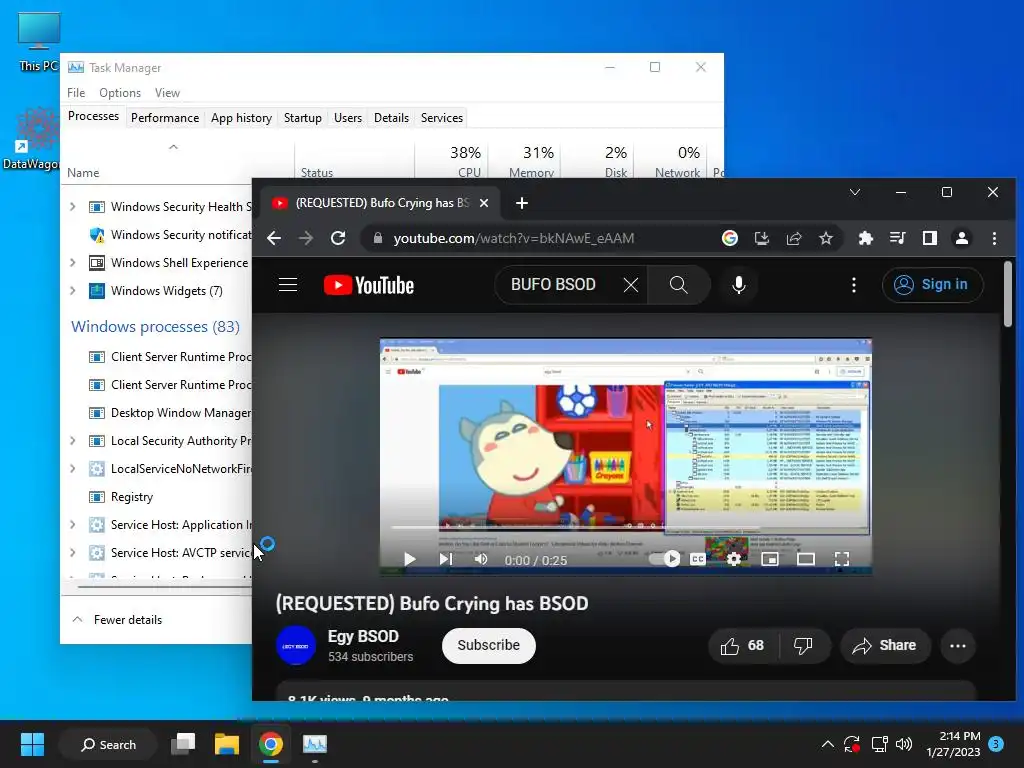Open Chrome three-dot menu
The height and width of the screenshot is (768, 1024).
click(994, 238)
